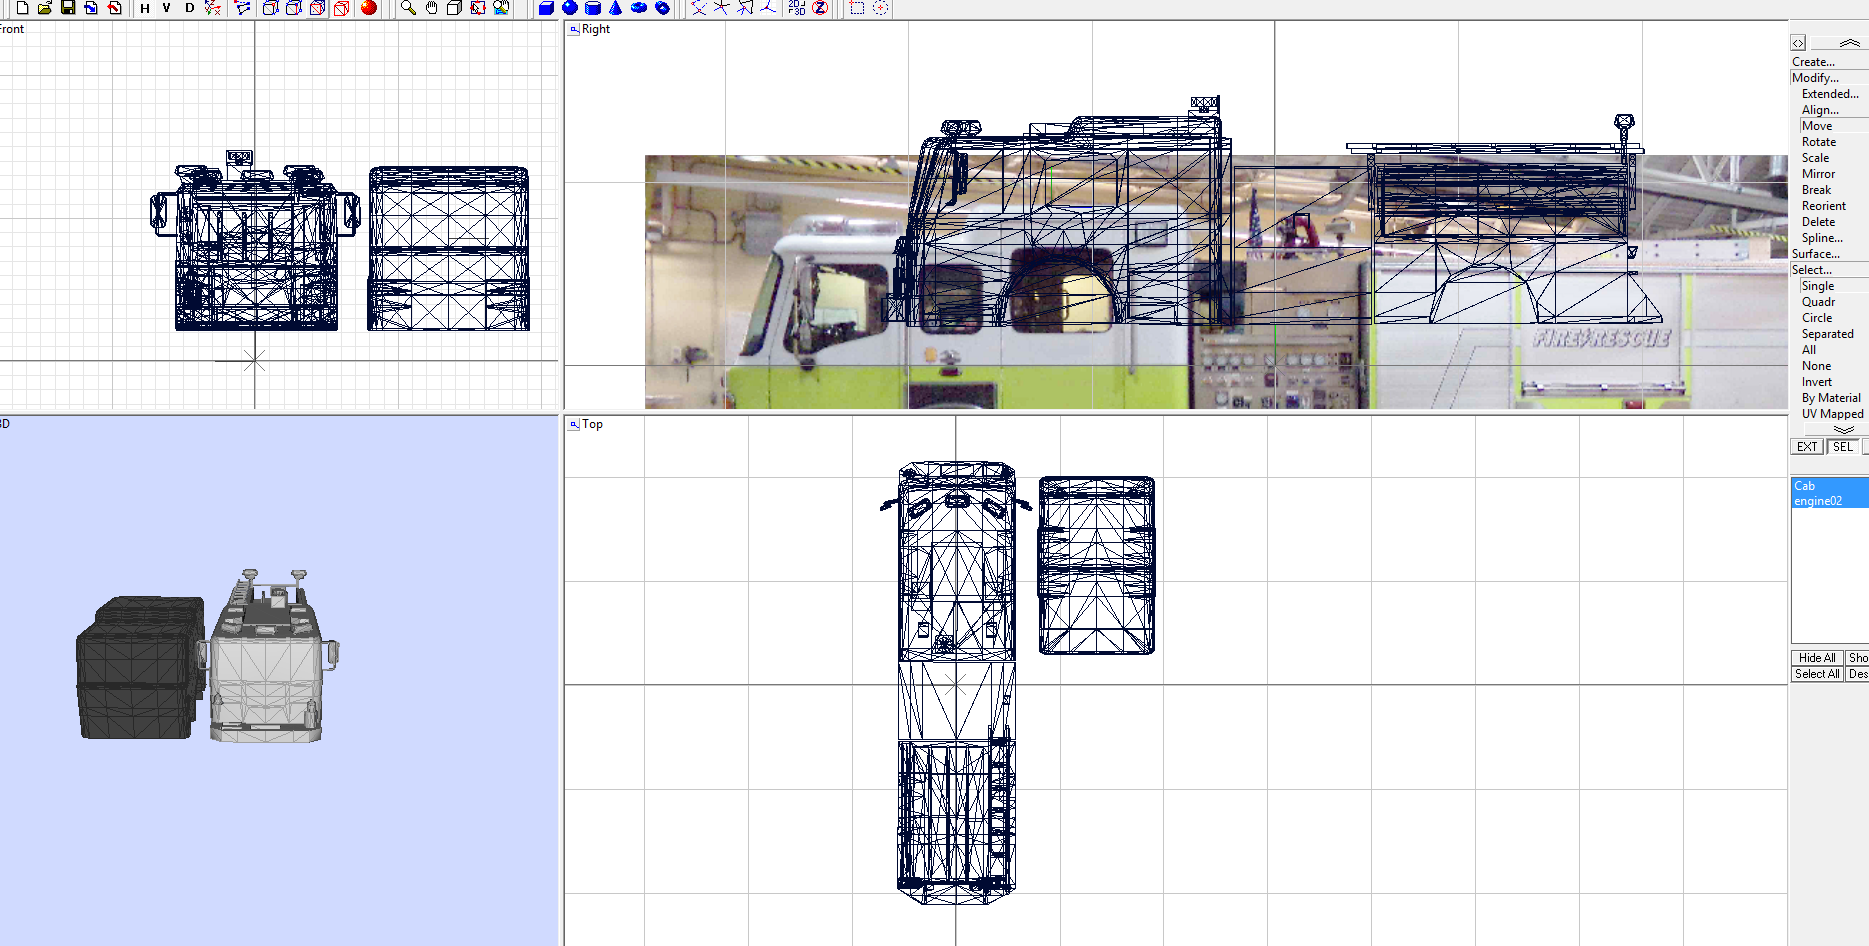Viewport: 1869px width, 946px height.
Task: Toggle the SEL selection mode button
Action: click(x=1841, y=447)
